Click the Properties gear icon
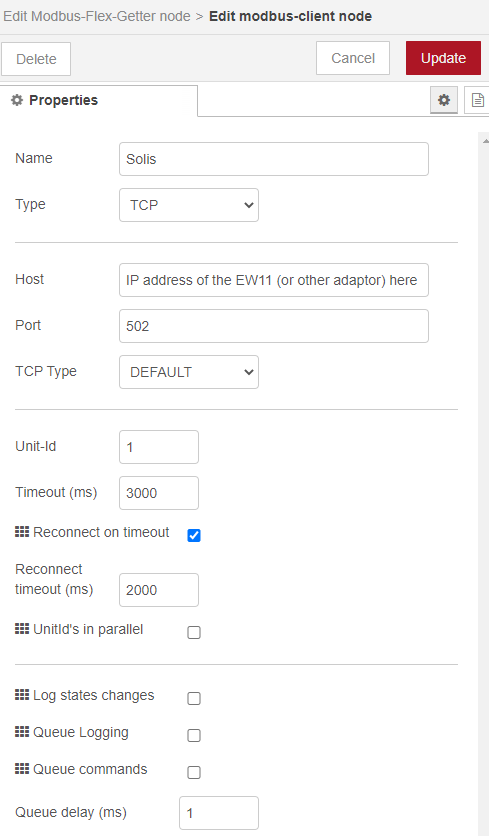 [17, 100]
